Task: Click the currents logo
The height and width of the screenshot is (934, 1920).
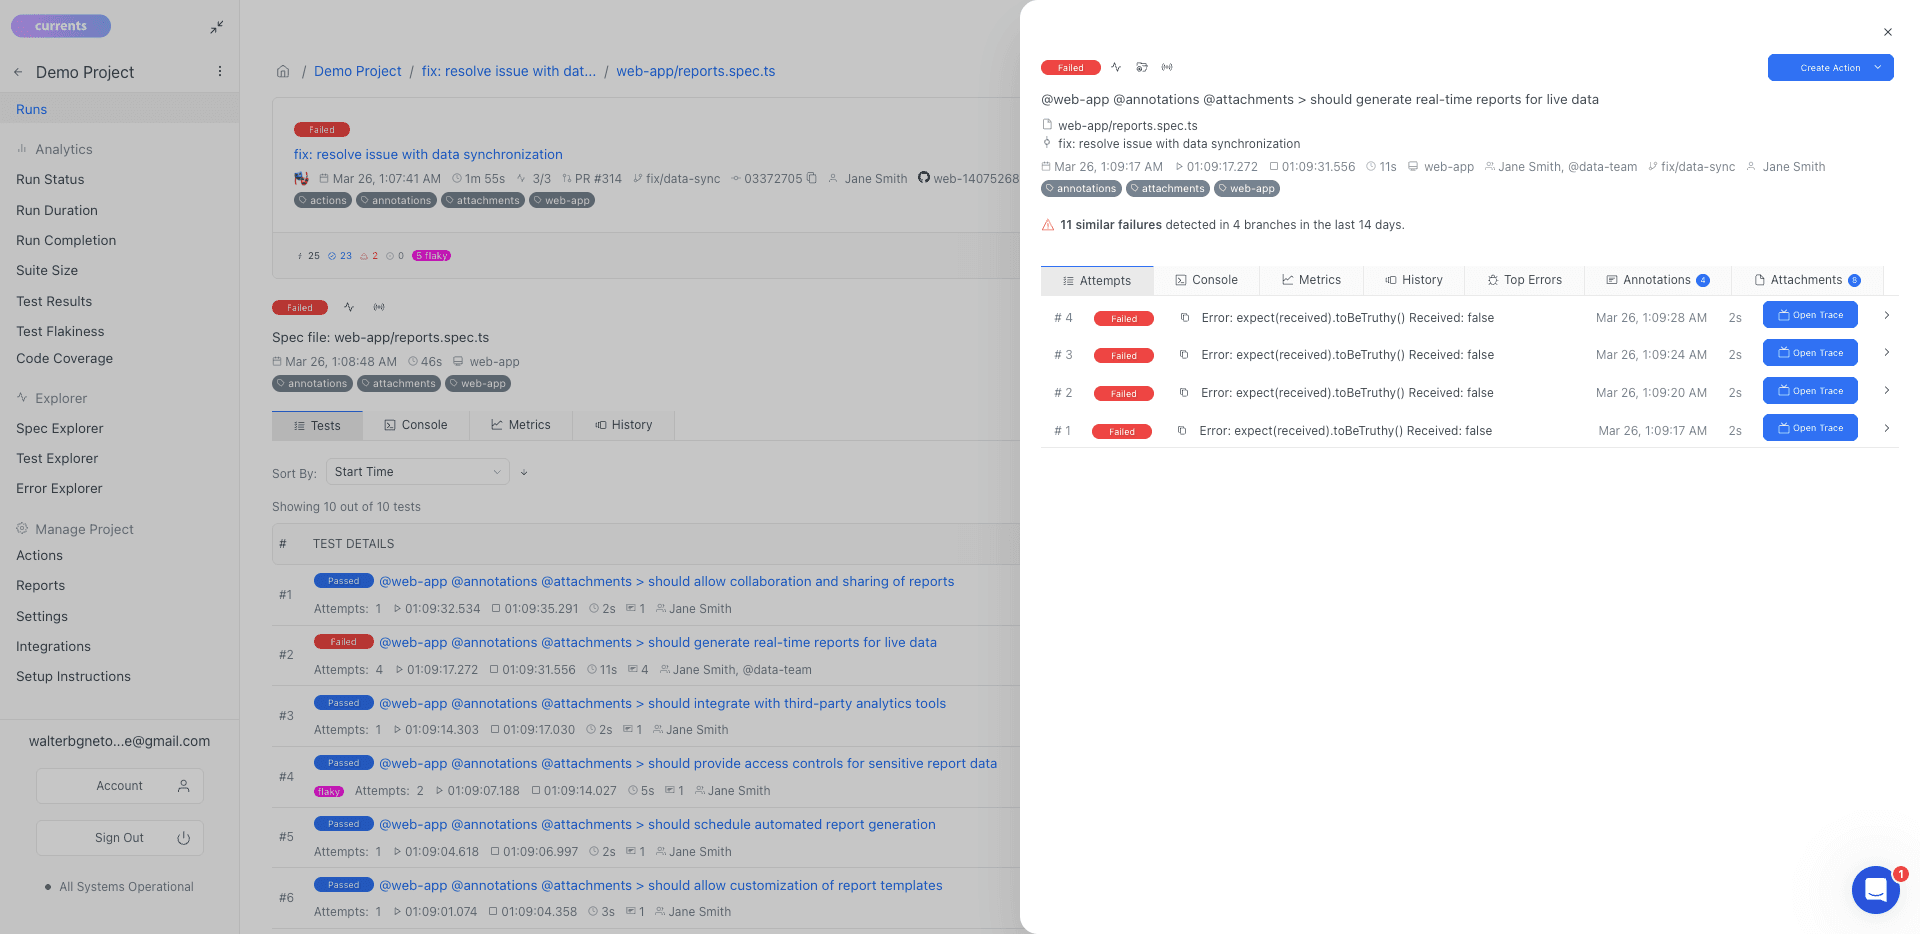Action: (x=61, y=26)
